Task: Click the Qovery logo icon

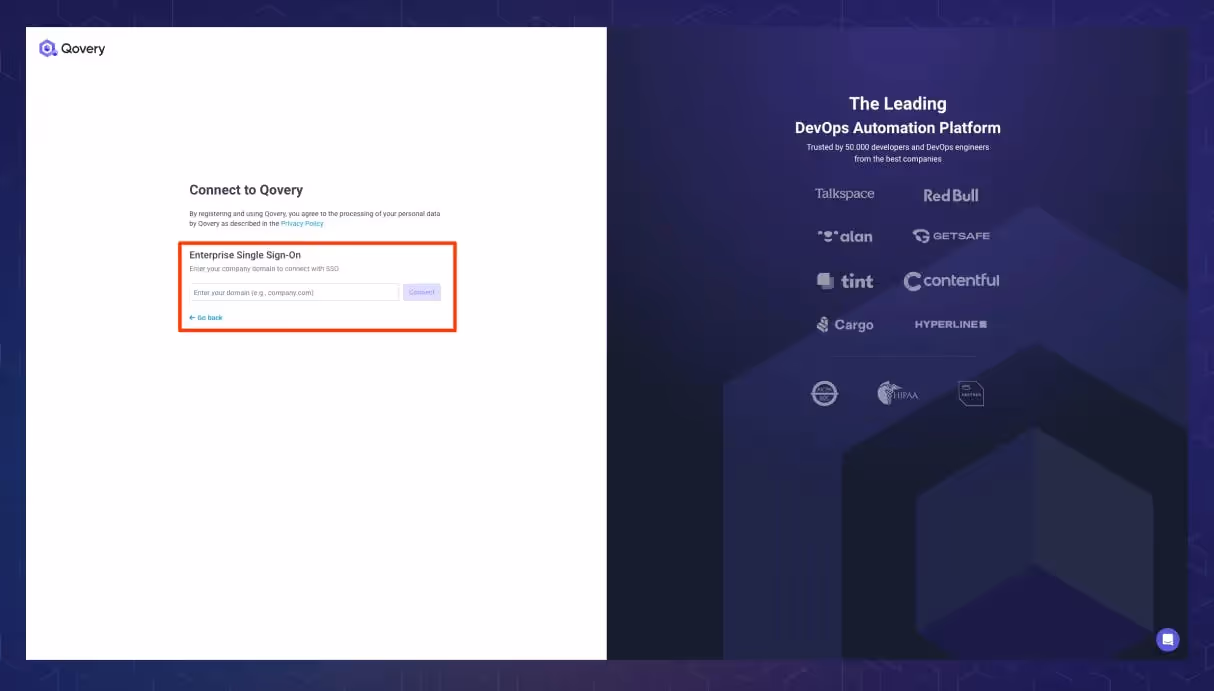Action: (x=47, y=47)
